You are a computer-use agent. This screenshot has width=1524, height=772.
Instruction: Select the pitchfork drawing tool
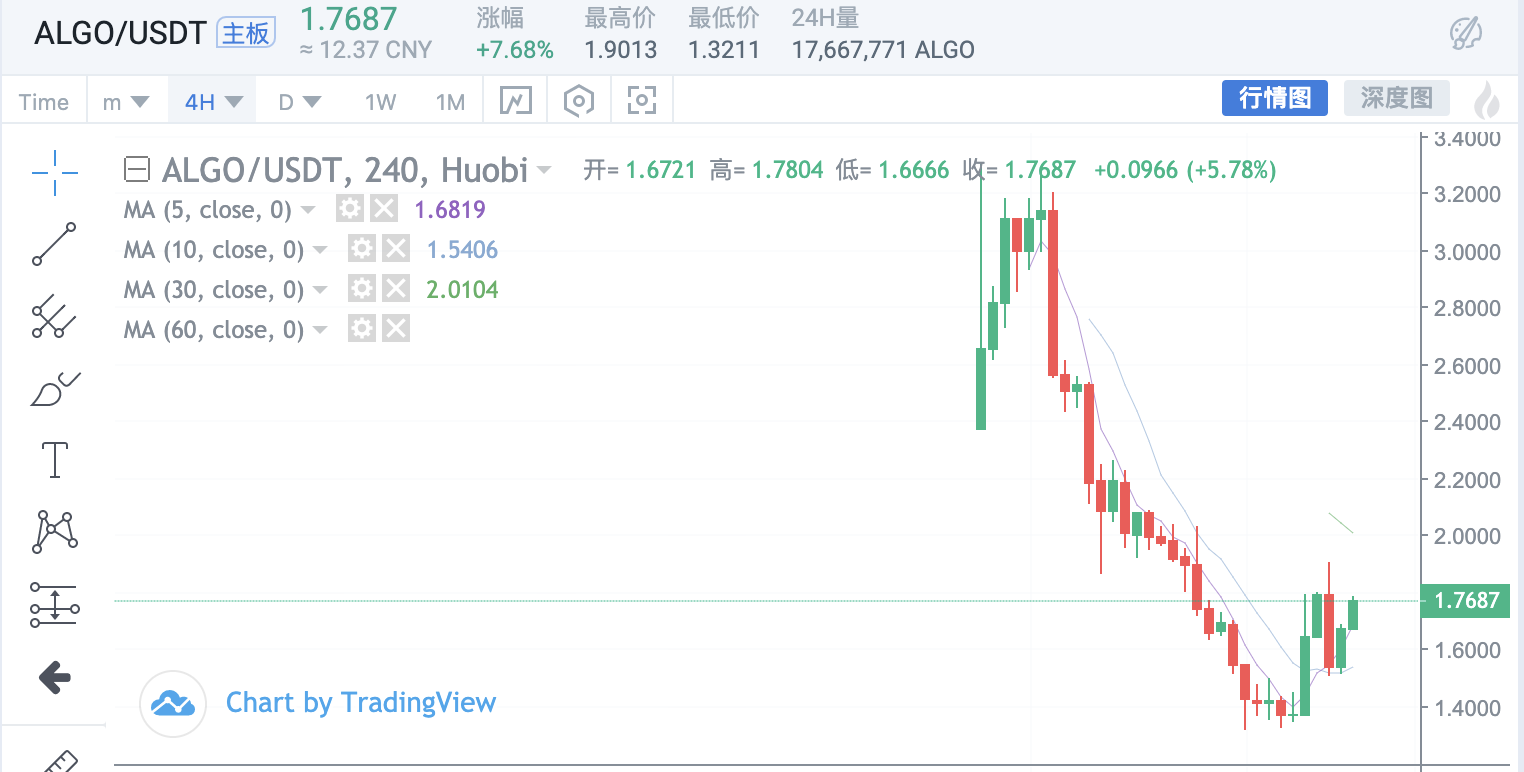[54, 317]
